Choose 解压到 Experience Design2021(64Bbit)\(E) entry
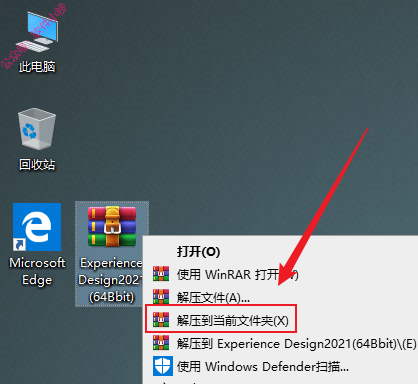 pos(280,344)
